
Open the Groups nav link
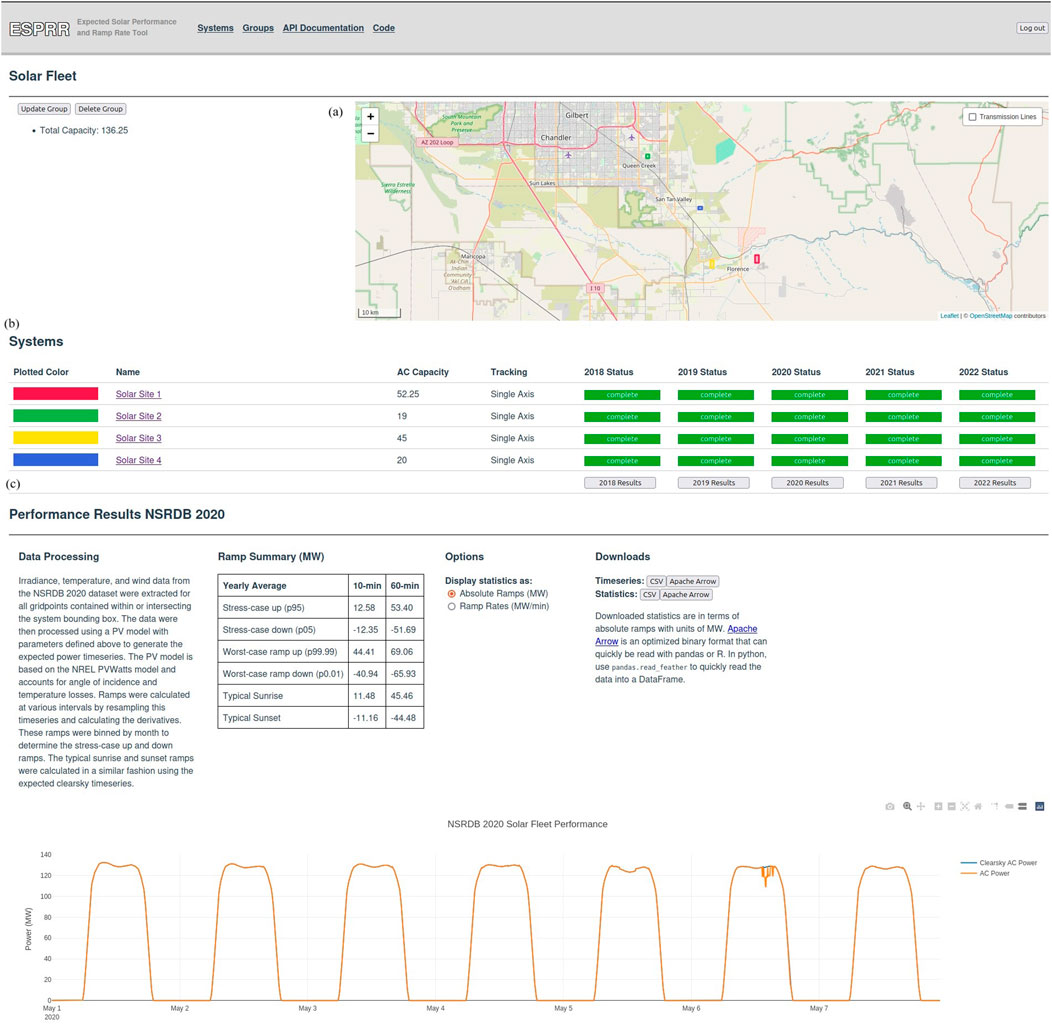coord(258,28)
